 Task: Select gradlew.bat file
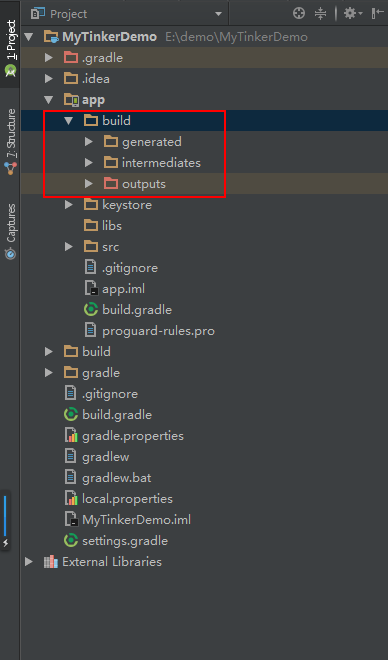[117, 478]
